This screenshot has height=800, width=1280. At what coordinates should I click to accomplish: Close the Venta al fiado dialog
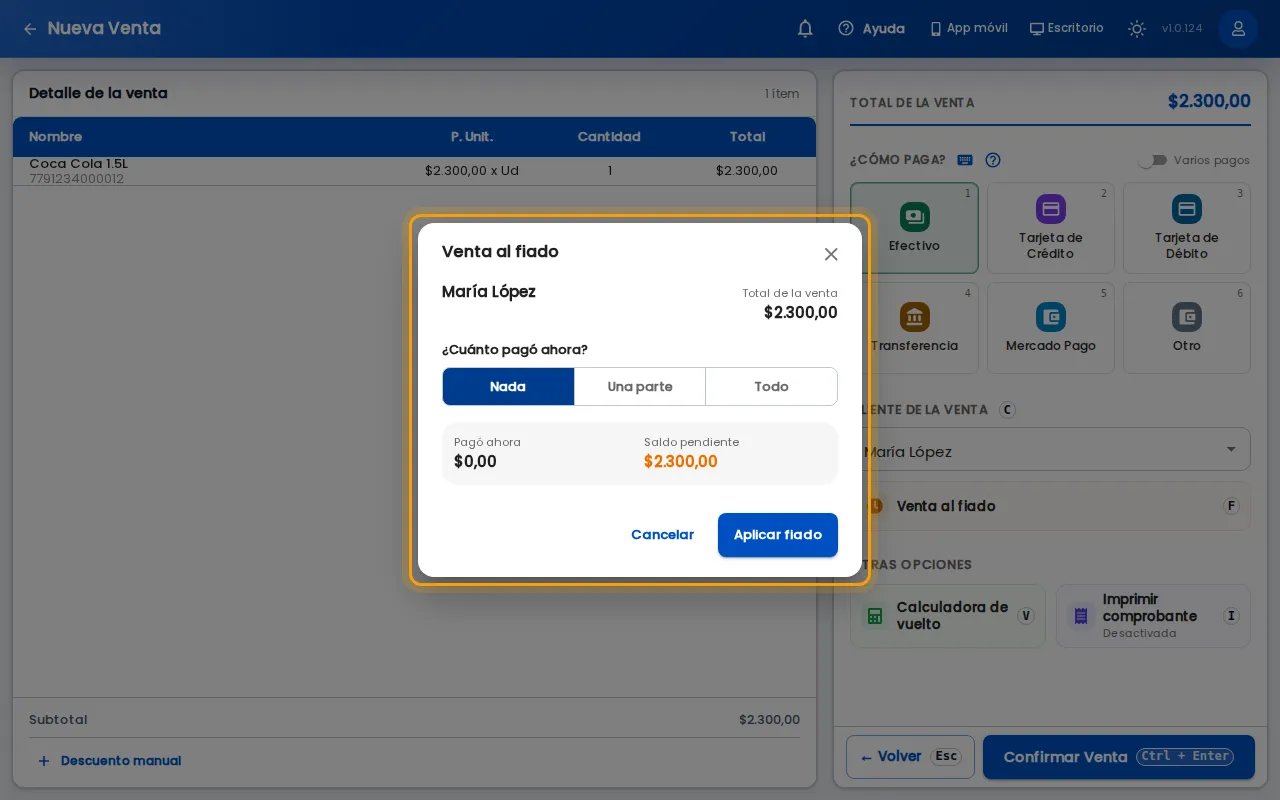(831, 254)
